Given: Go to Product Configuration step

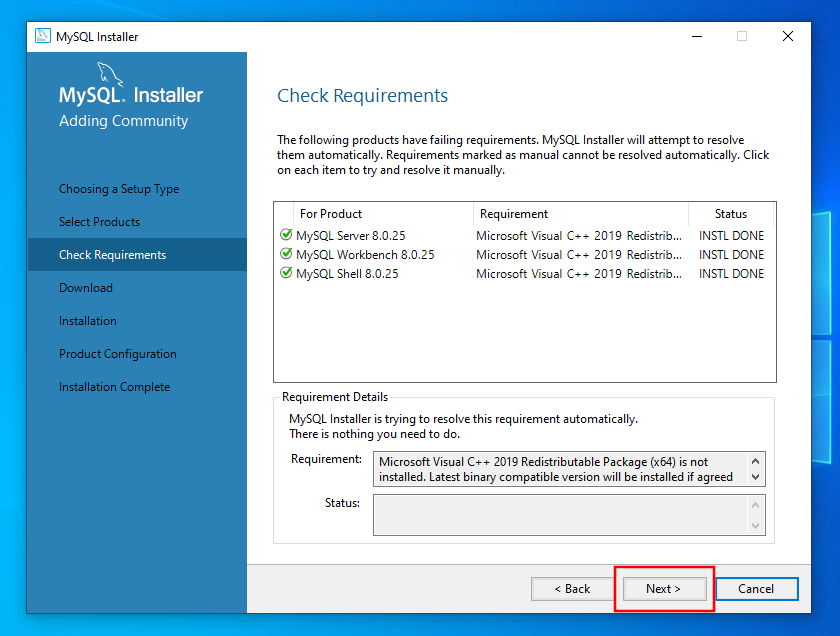Looking at the screenshot, I should coord(118,354).
